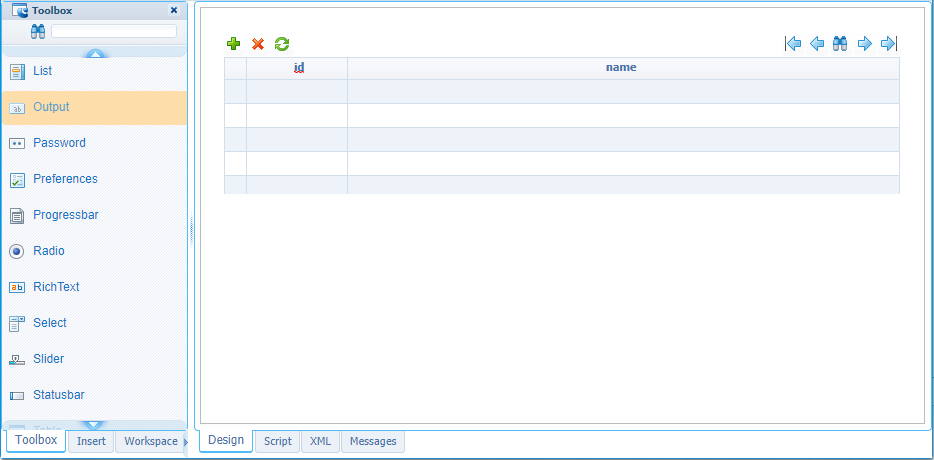Click the binoculars search icon above the table

point(840,44)
